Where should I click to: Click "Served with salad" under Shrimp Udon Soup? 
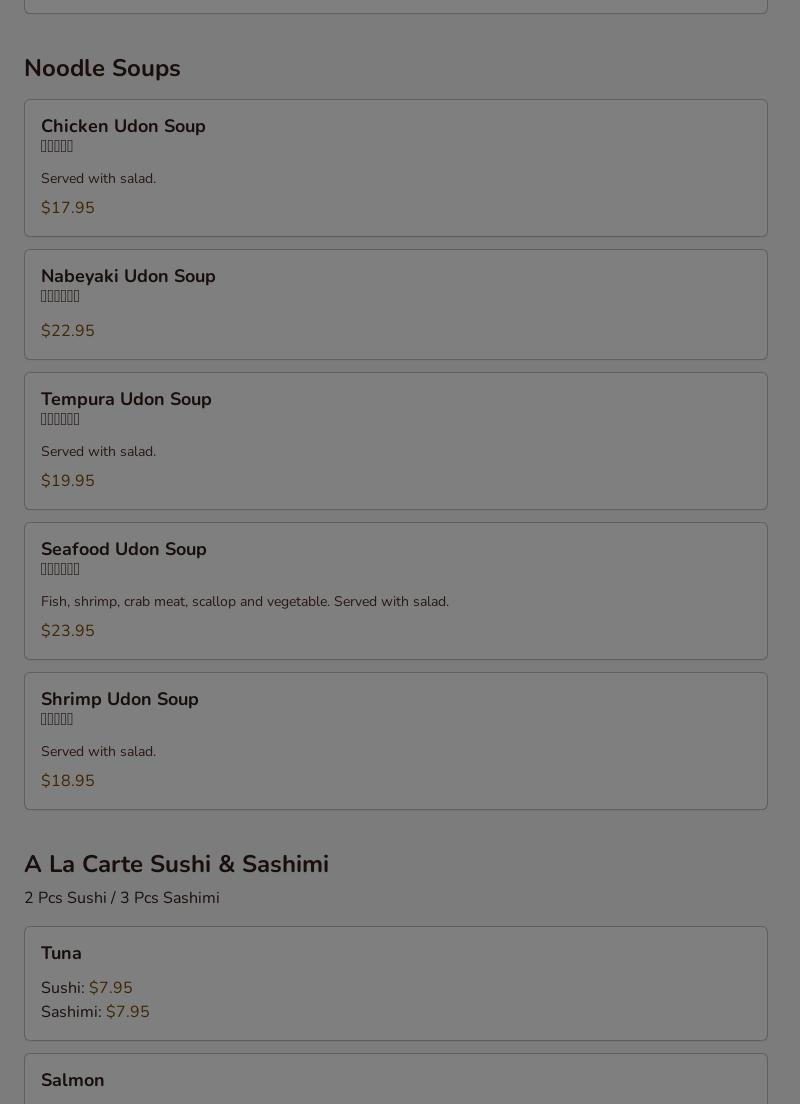(98, 752)
